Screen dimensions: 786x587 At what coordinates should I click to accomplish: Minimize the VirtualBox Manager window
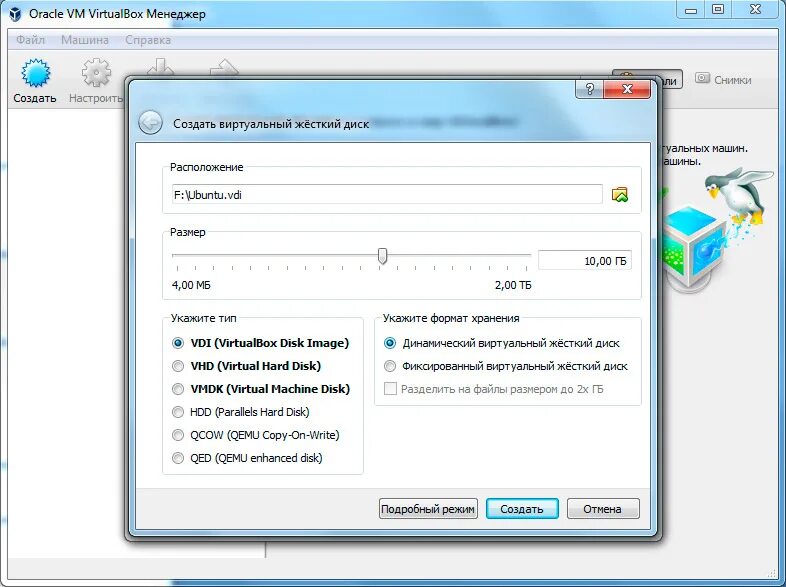[x=691, y=10]
